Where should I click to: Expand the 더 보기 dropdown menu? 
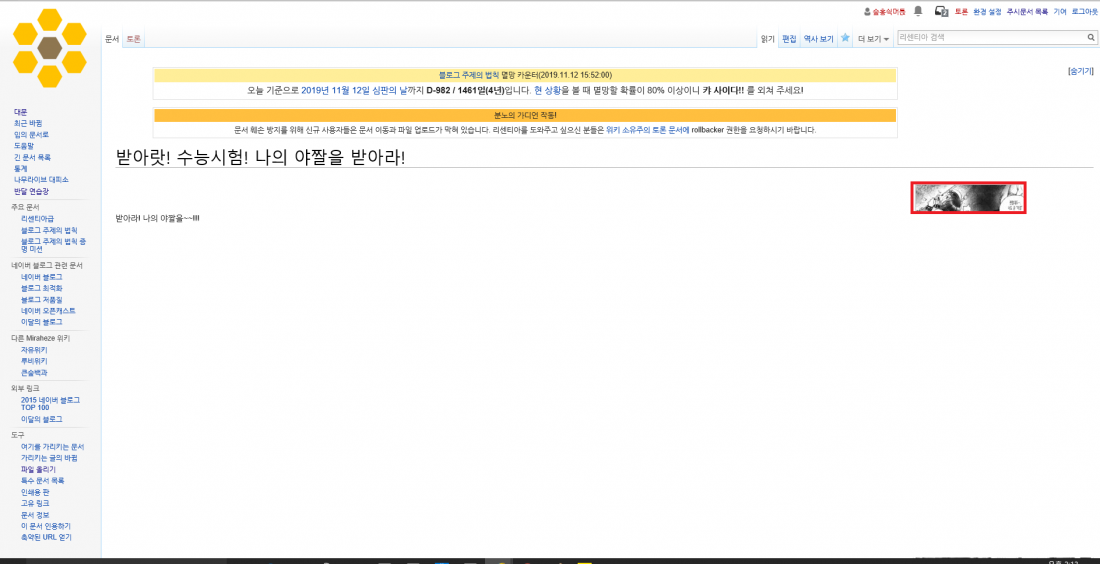coord(873,39)
